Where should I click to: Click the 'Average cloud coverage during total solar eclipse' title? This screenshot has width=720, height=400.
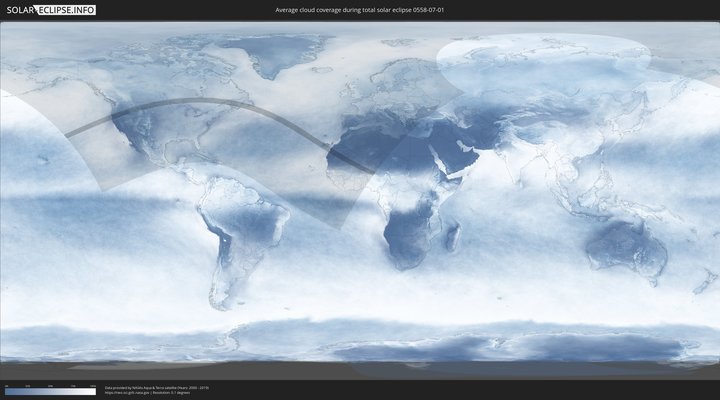360,10
